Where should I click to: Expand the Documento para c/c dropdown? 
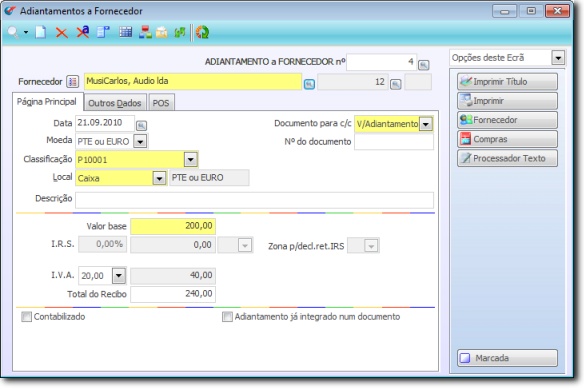coord(426,124)
